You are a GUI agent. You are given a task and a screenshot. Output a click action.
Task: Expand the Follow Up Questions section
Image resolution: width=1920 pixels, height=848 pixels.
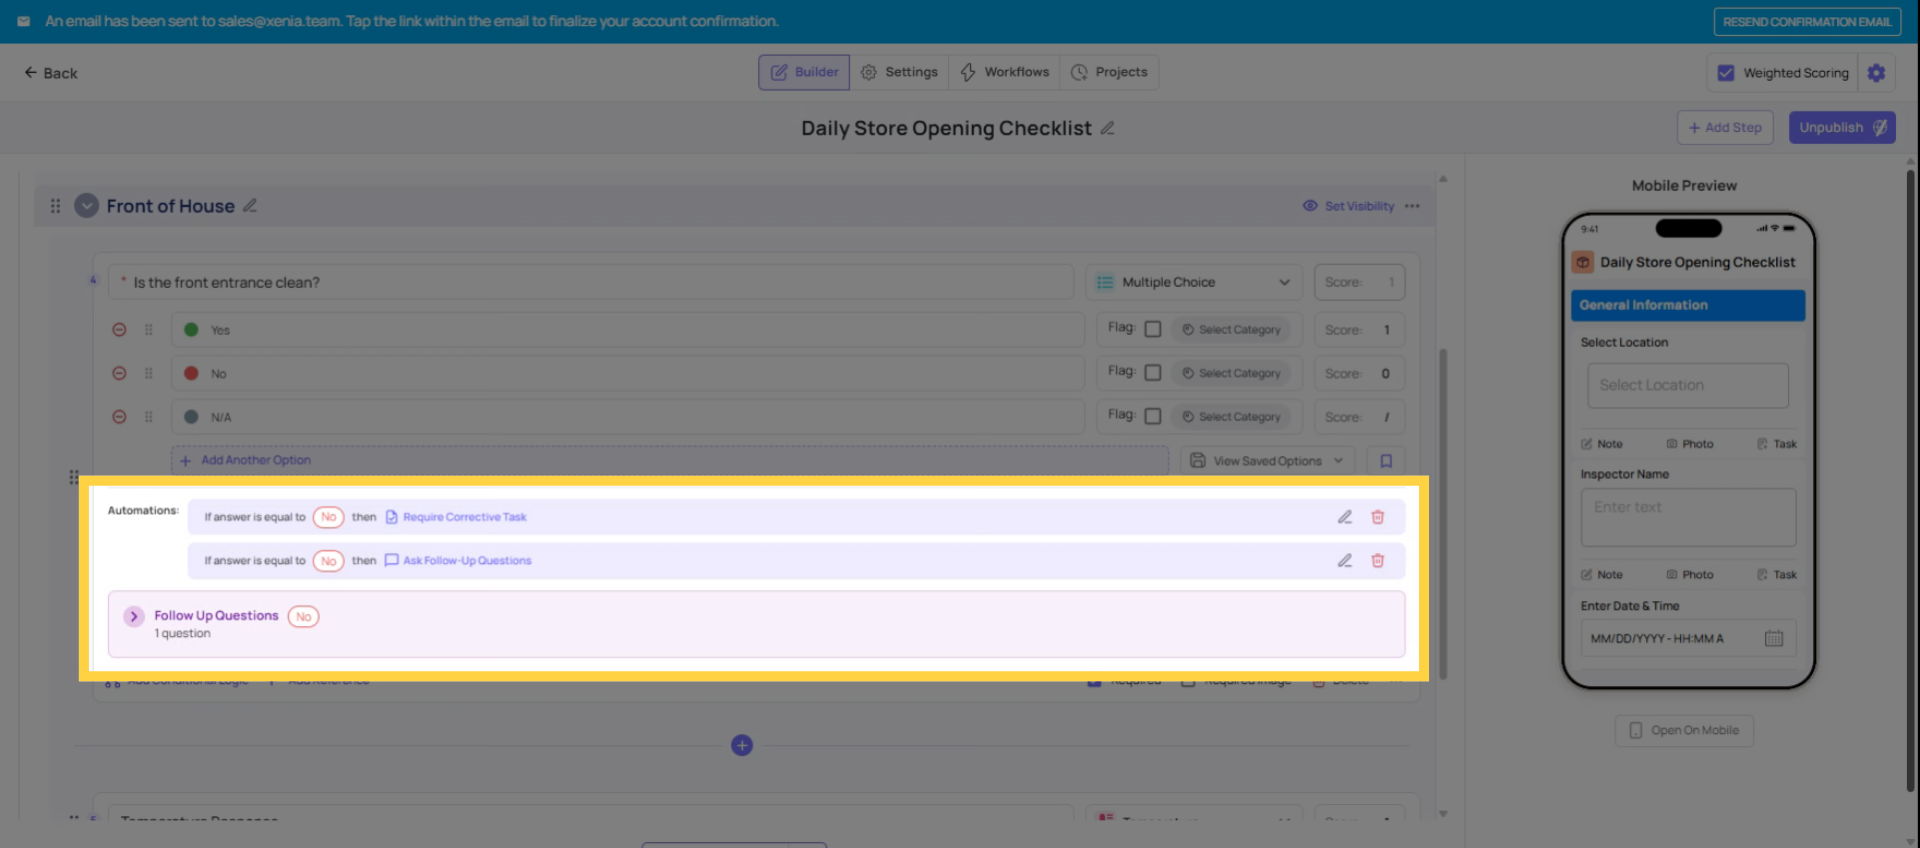coord(134,617)
